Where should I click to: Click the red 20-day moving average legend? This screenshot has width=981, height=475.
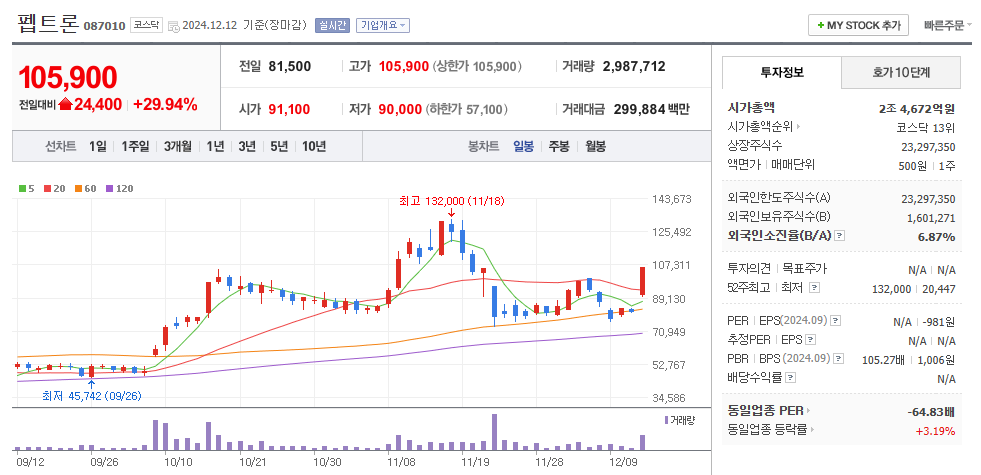click(54, 188)
